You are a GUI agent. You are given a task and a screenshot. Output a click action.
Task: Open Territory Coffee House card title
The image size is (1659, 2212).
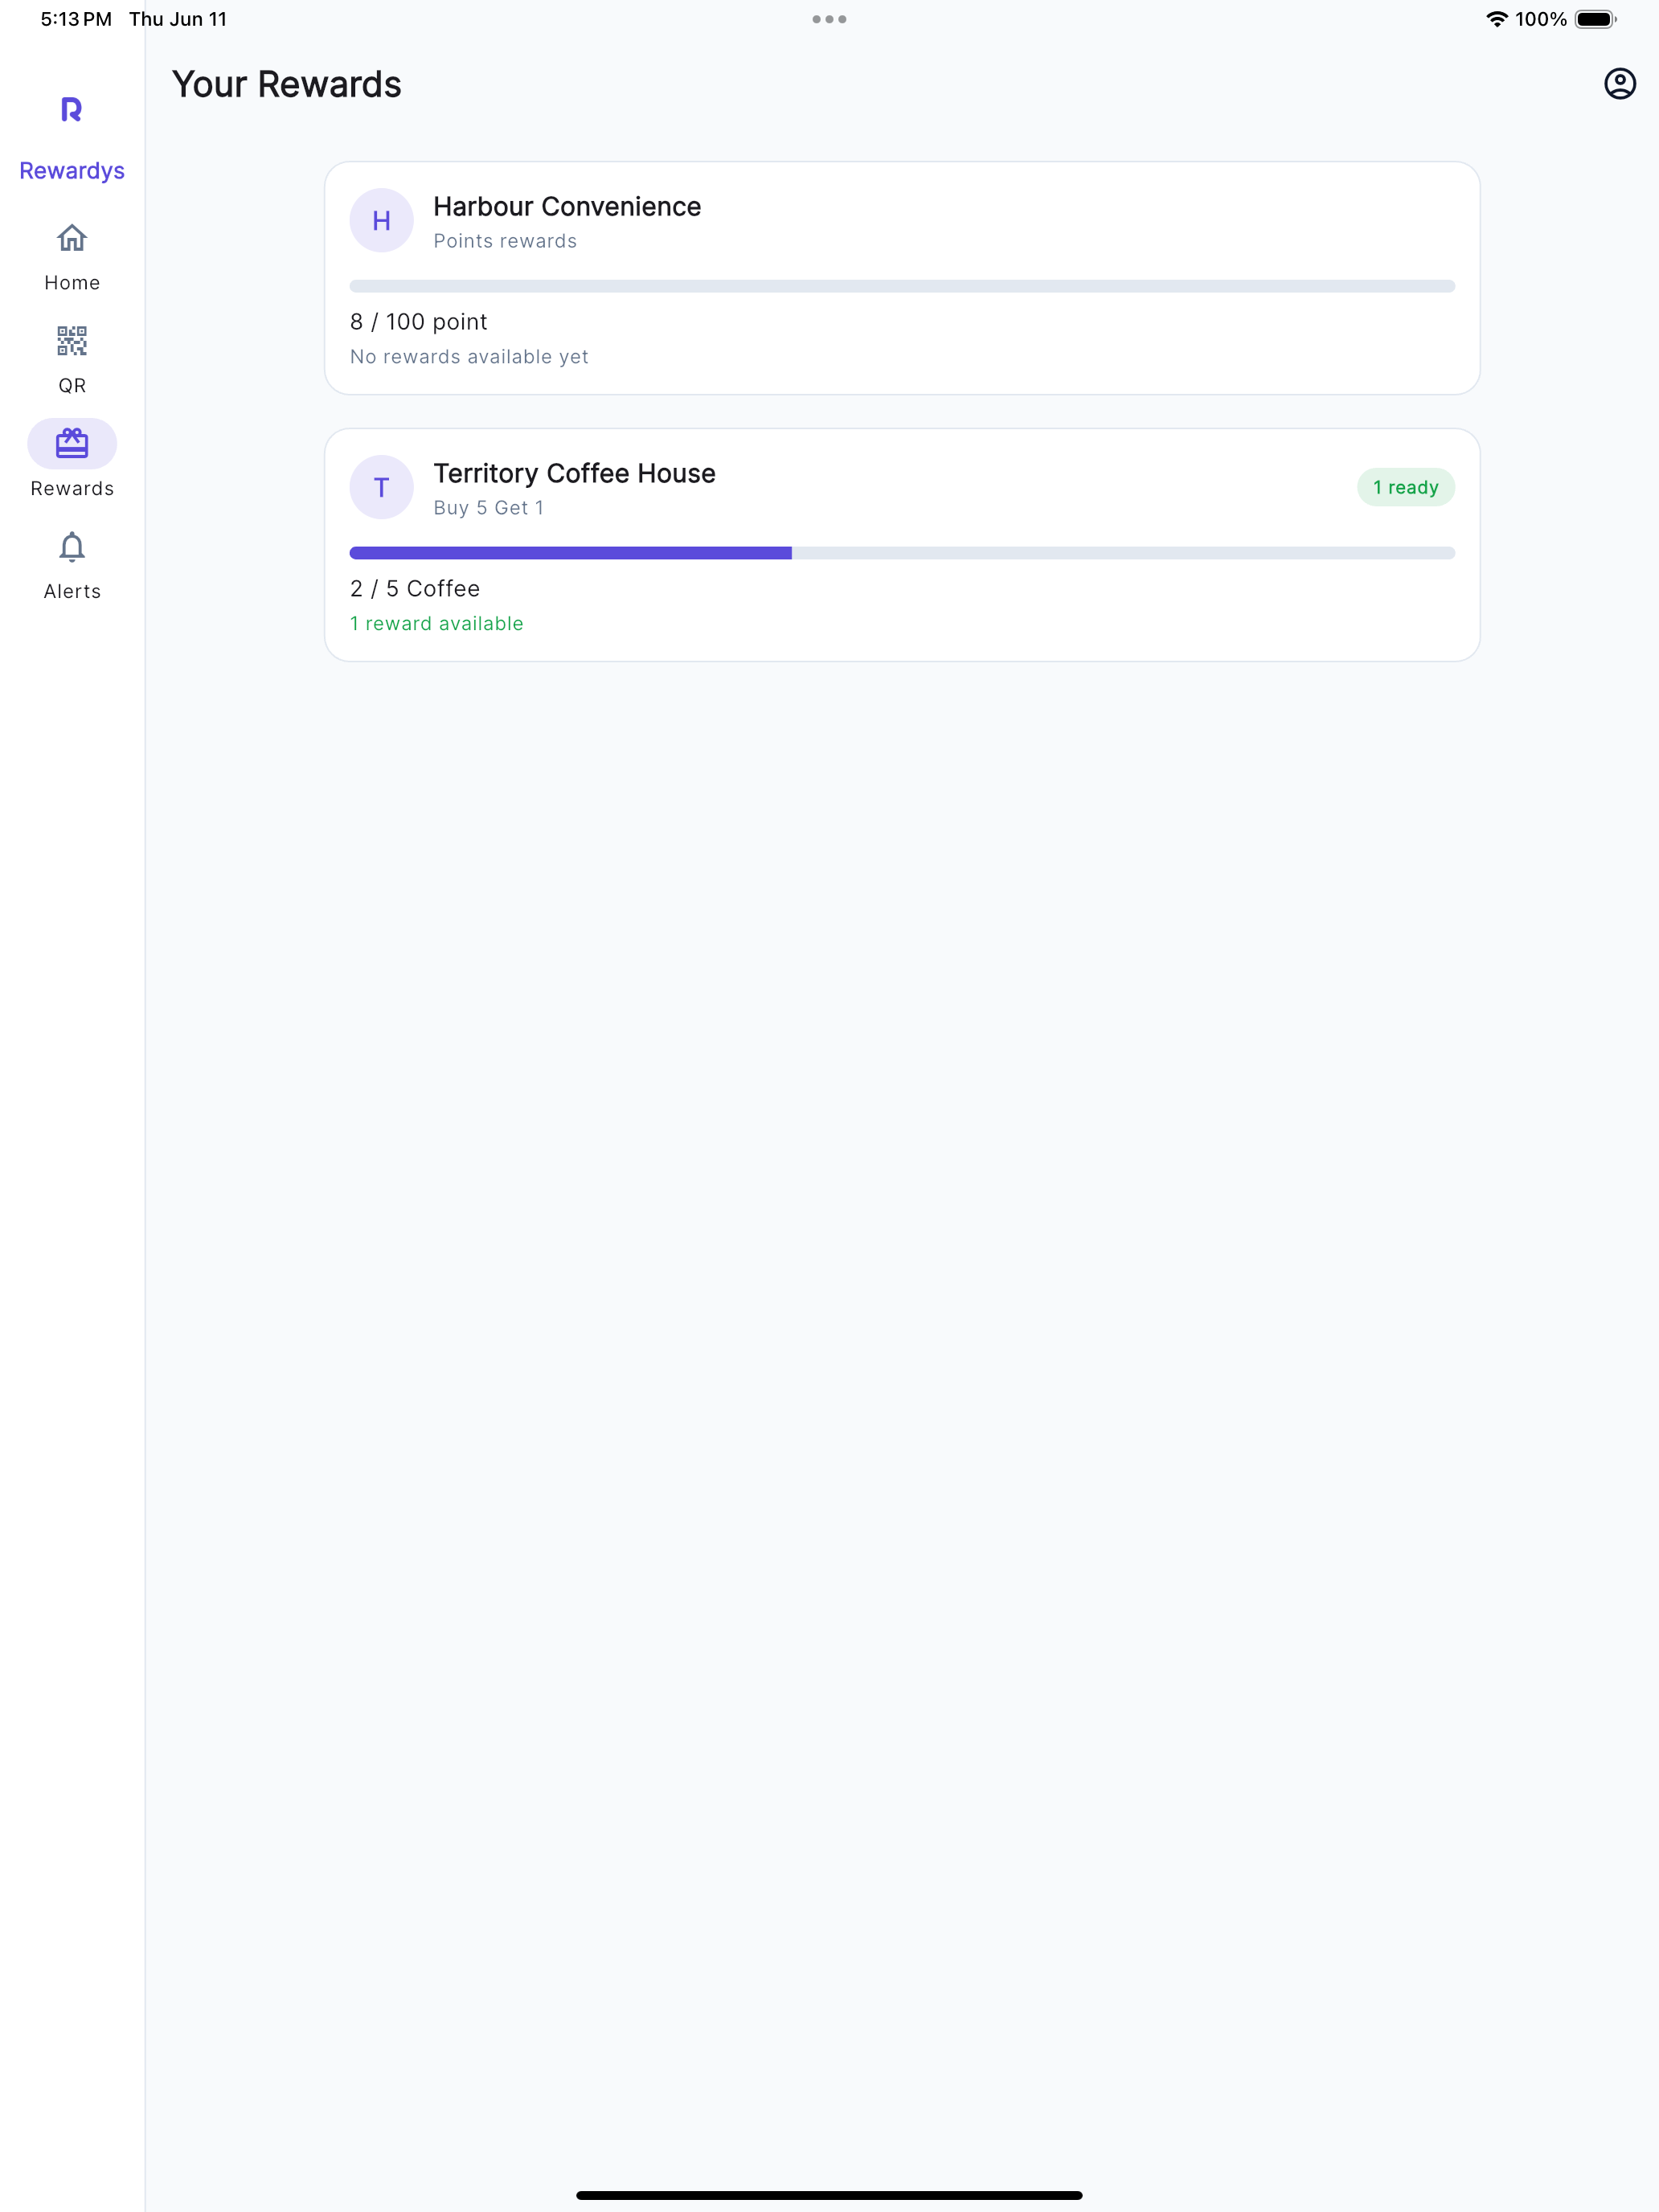pos(574,473)
